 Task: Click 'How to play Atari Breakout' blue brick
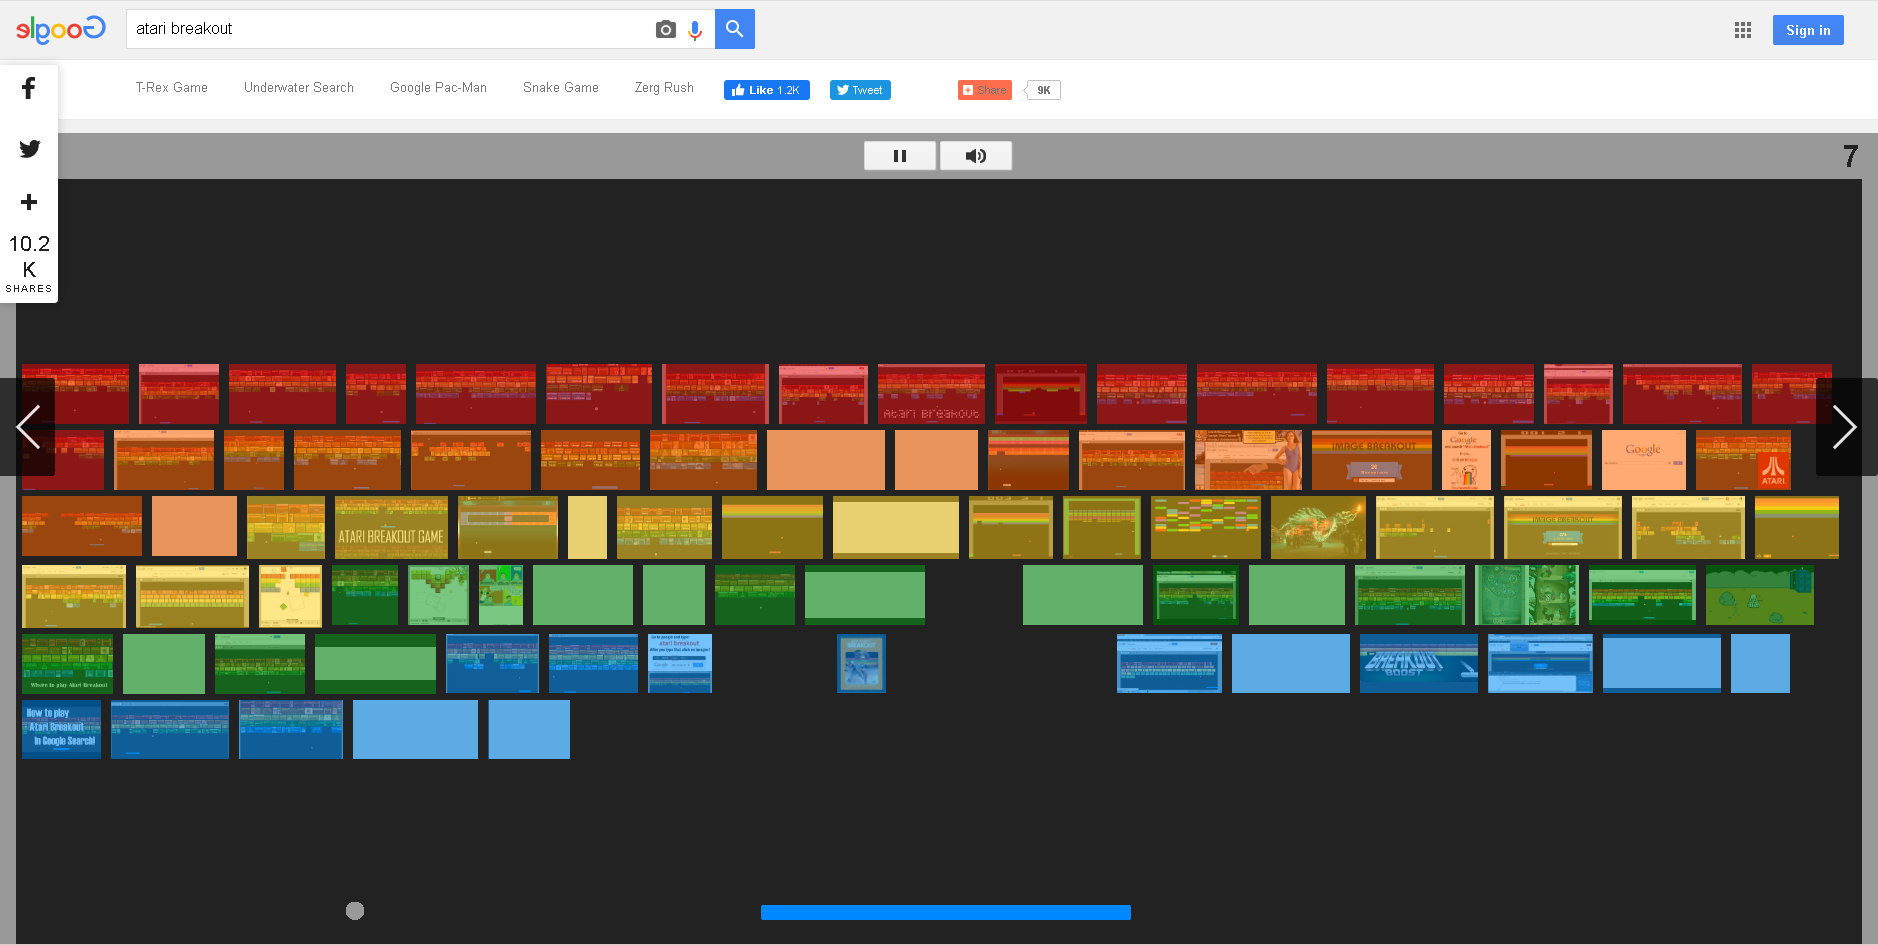61,729
